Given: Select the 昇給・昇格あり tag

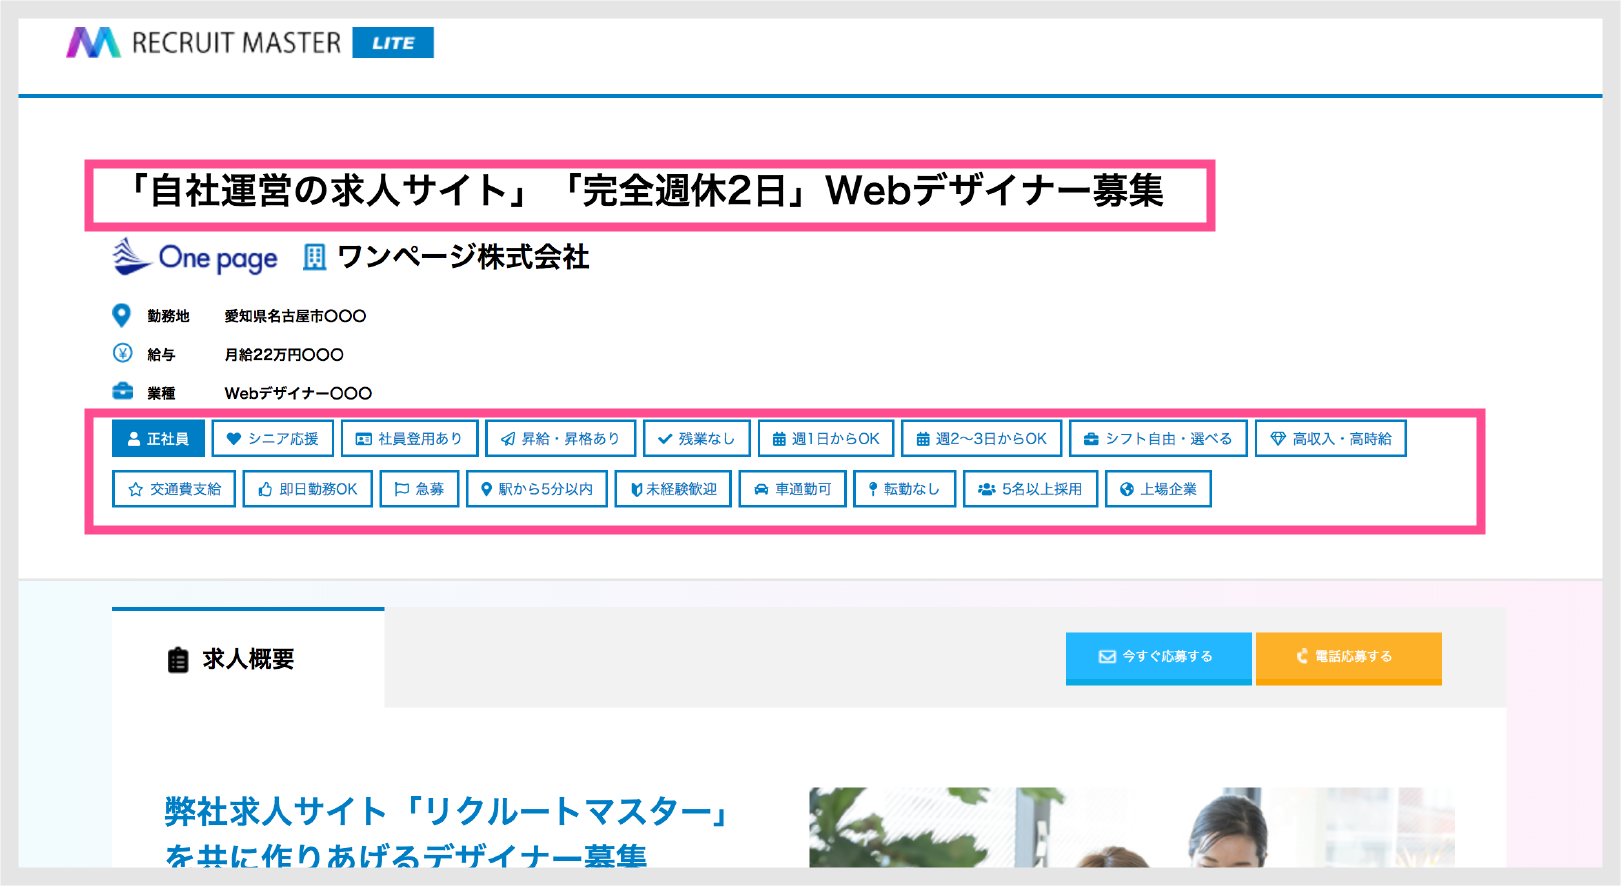Looking at the screenshot, I should click(x=560, y=439).
